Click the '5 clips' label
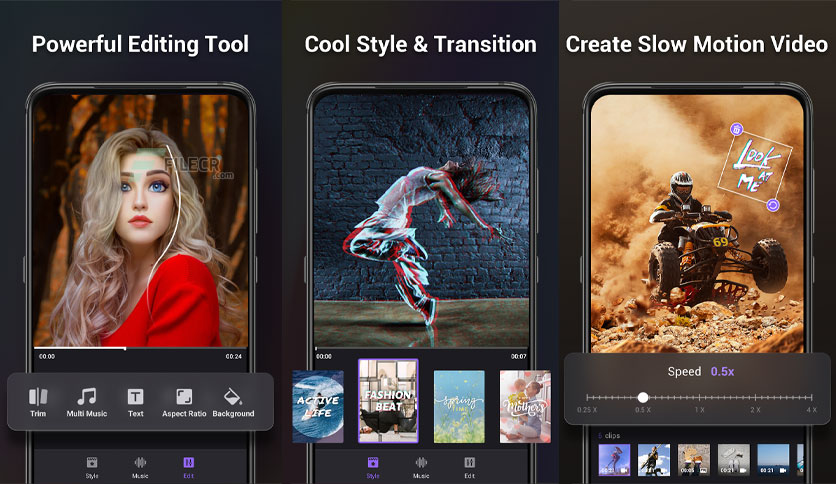836x484 pixels. click(609, 435)
